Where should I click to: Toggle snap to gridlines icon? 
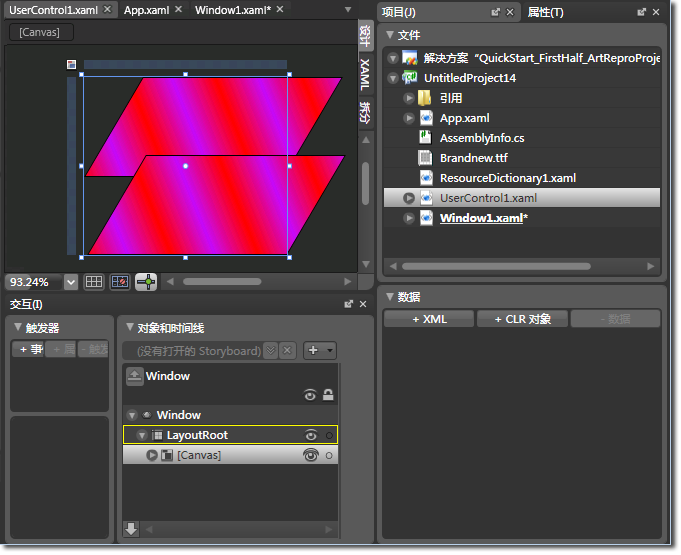tap(120, 282)
